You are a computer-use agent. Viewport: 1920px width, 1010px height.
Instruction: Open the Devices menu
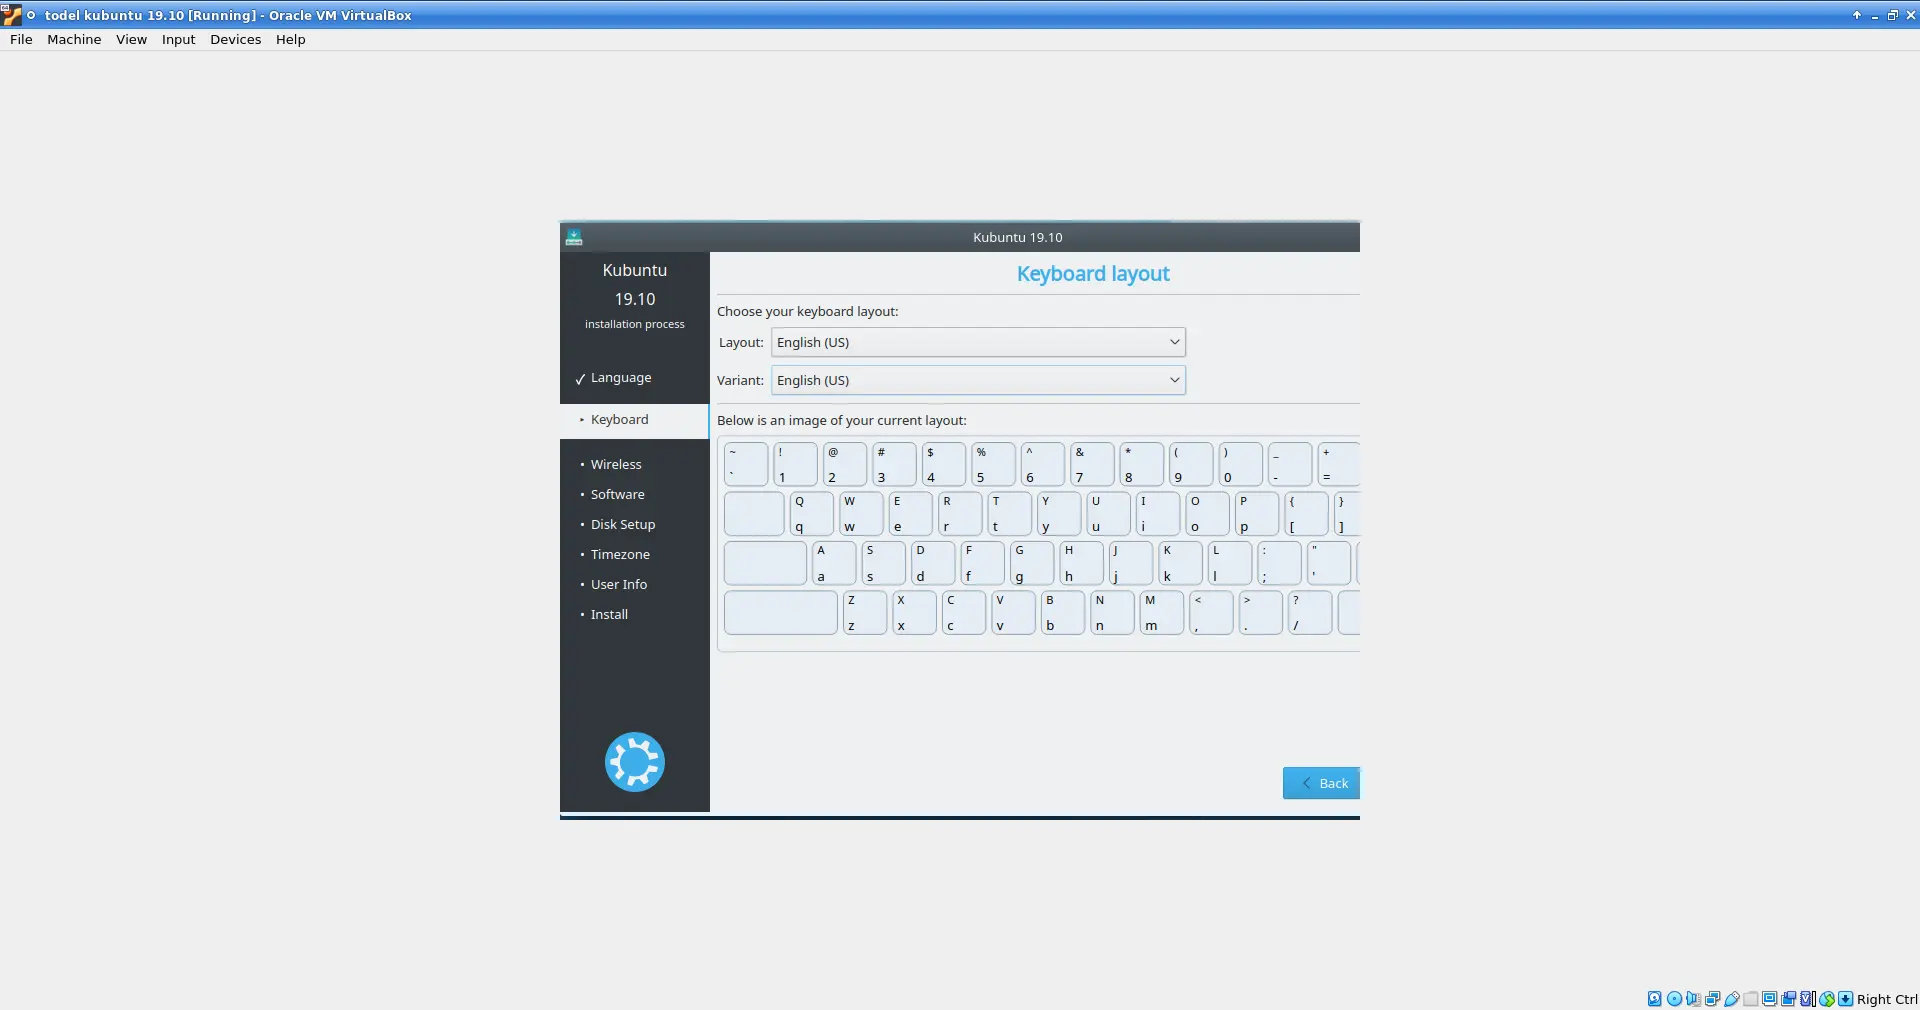(235, 39)
